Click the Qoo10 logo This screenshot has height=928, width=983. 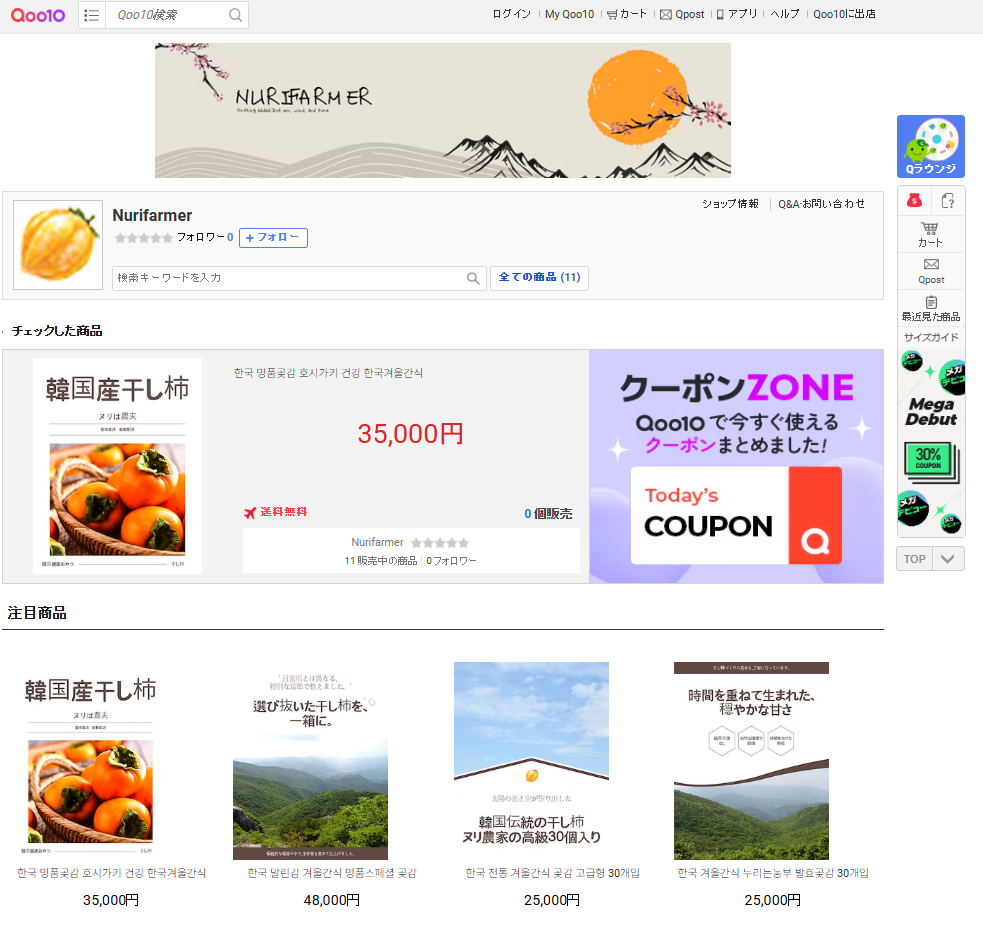pyautogui.click(x=38, y=15)
